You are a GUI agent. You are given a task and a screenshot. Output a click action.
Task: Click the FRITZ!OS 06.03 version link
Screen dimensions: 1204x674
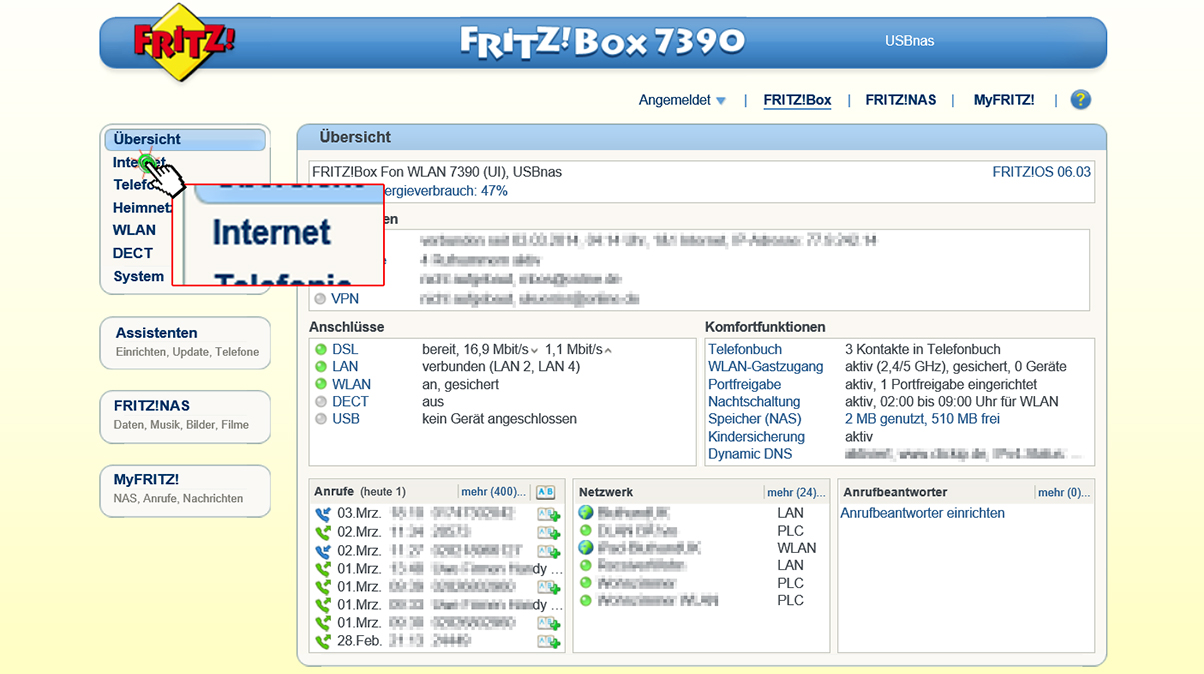[x=1041, y=172]
